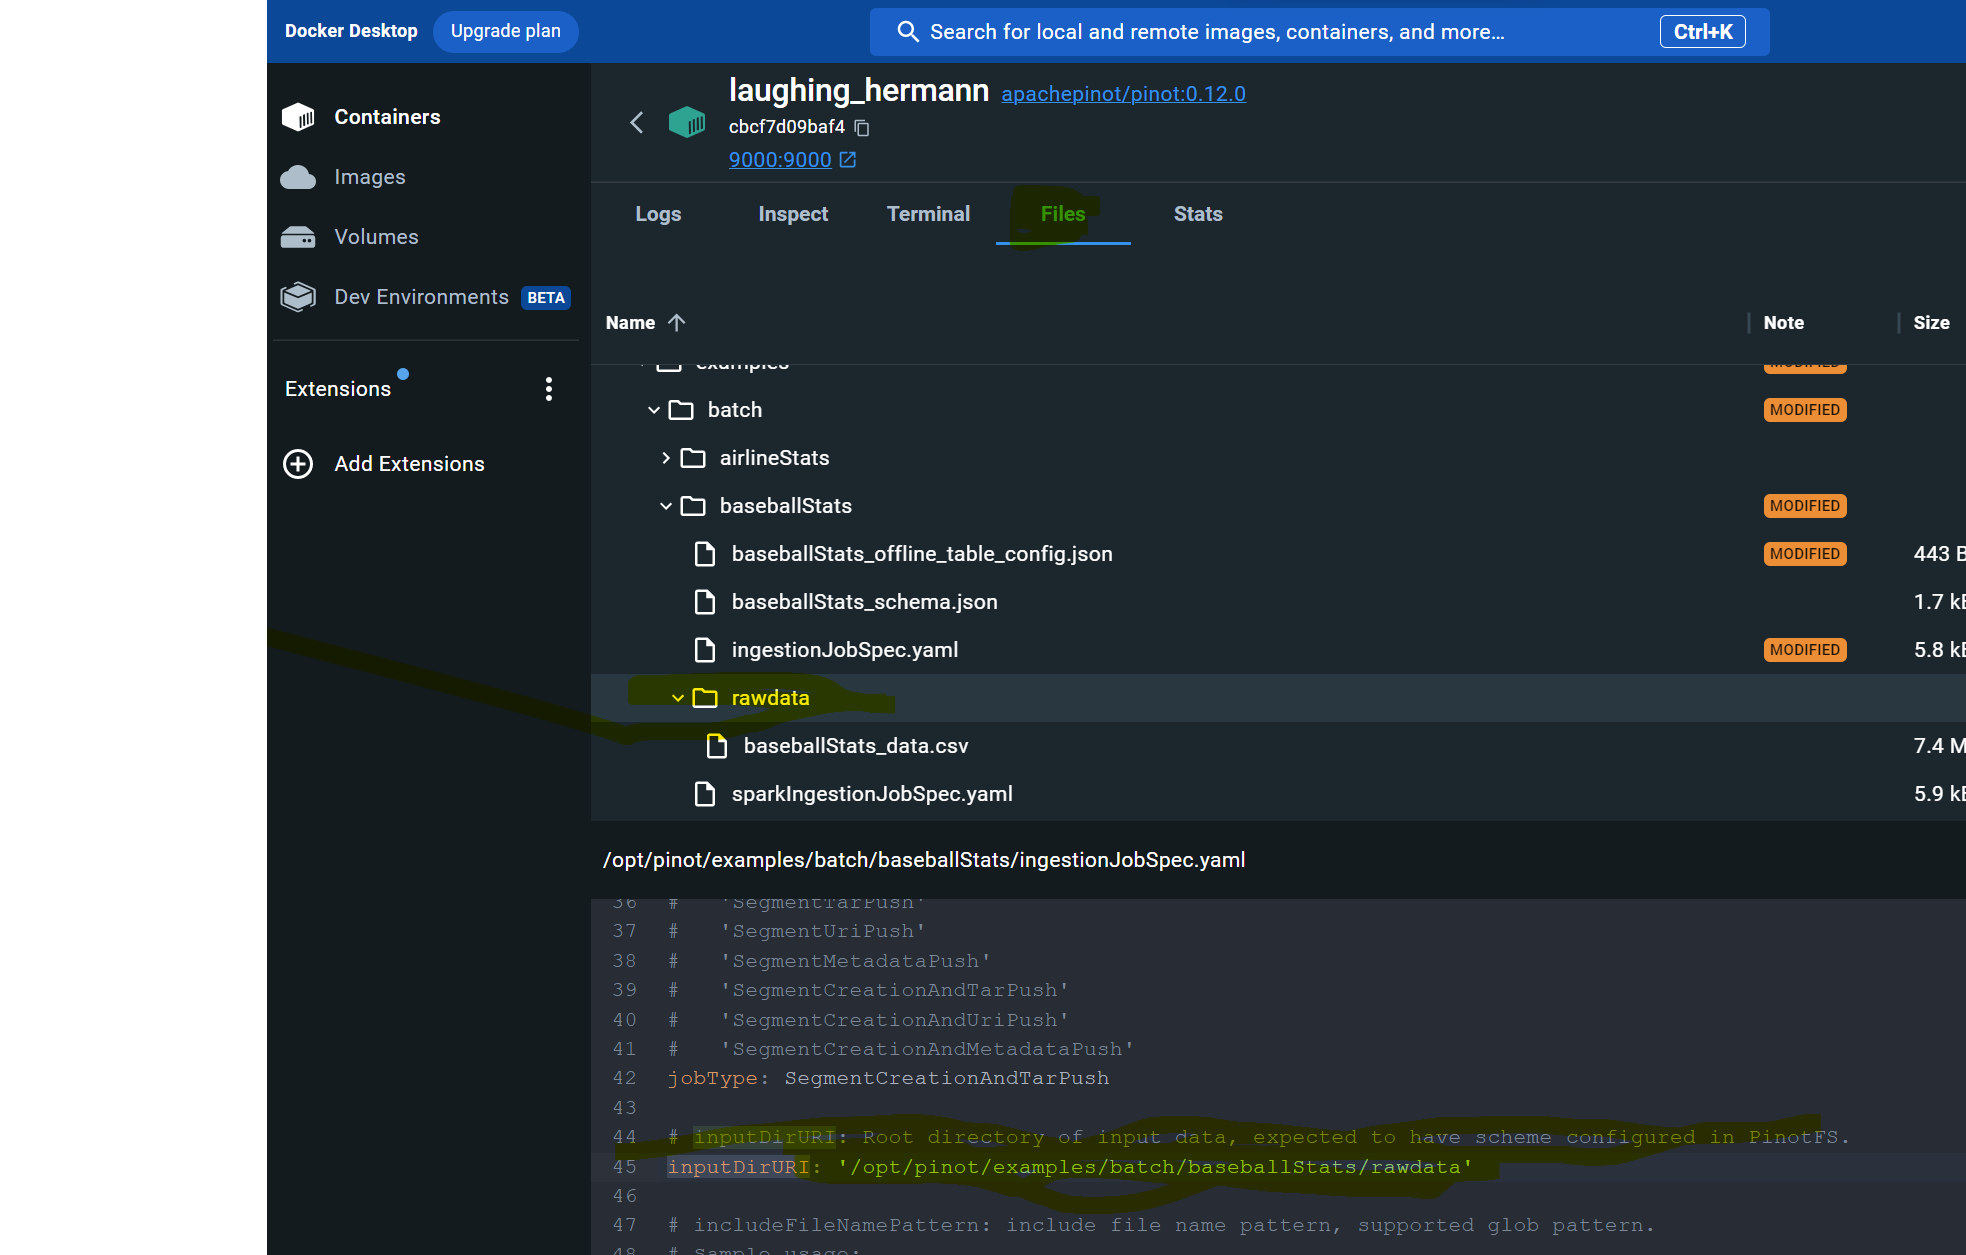Go back using the left arrow icon

point(637,122)
